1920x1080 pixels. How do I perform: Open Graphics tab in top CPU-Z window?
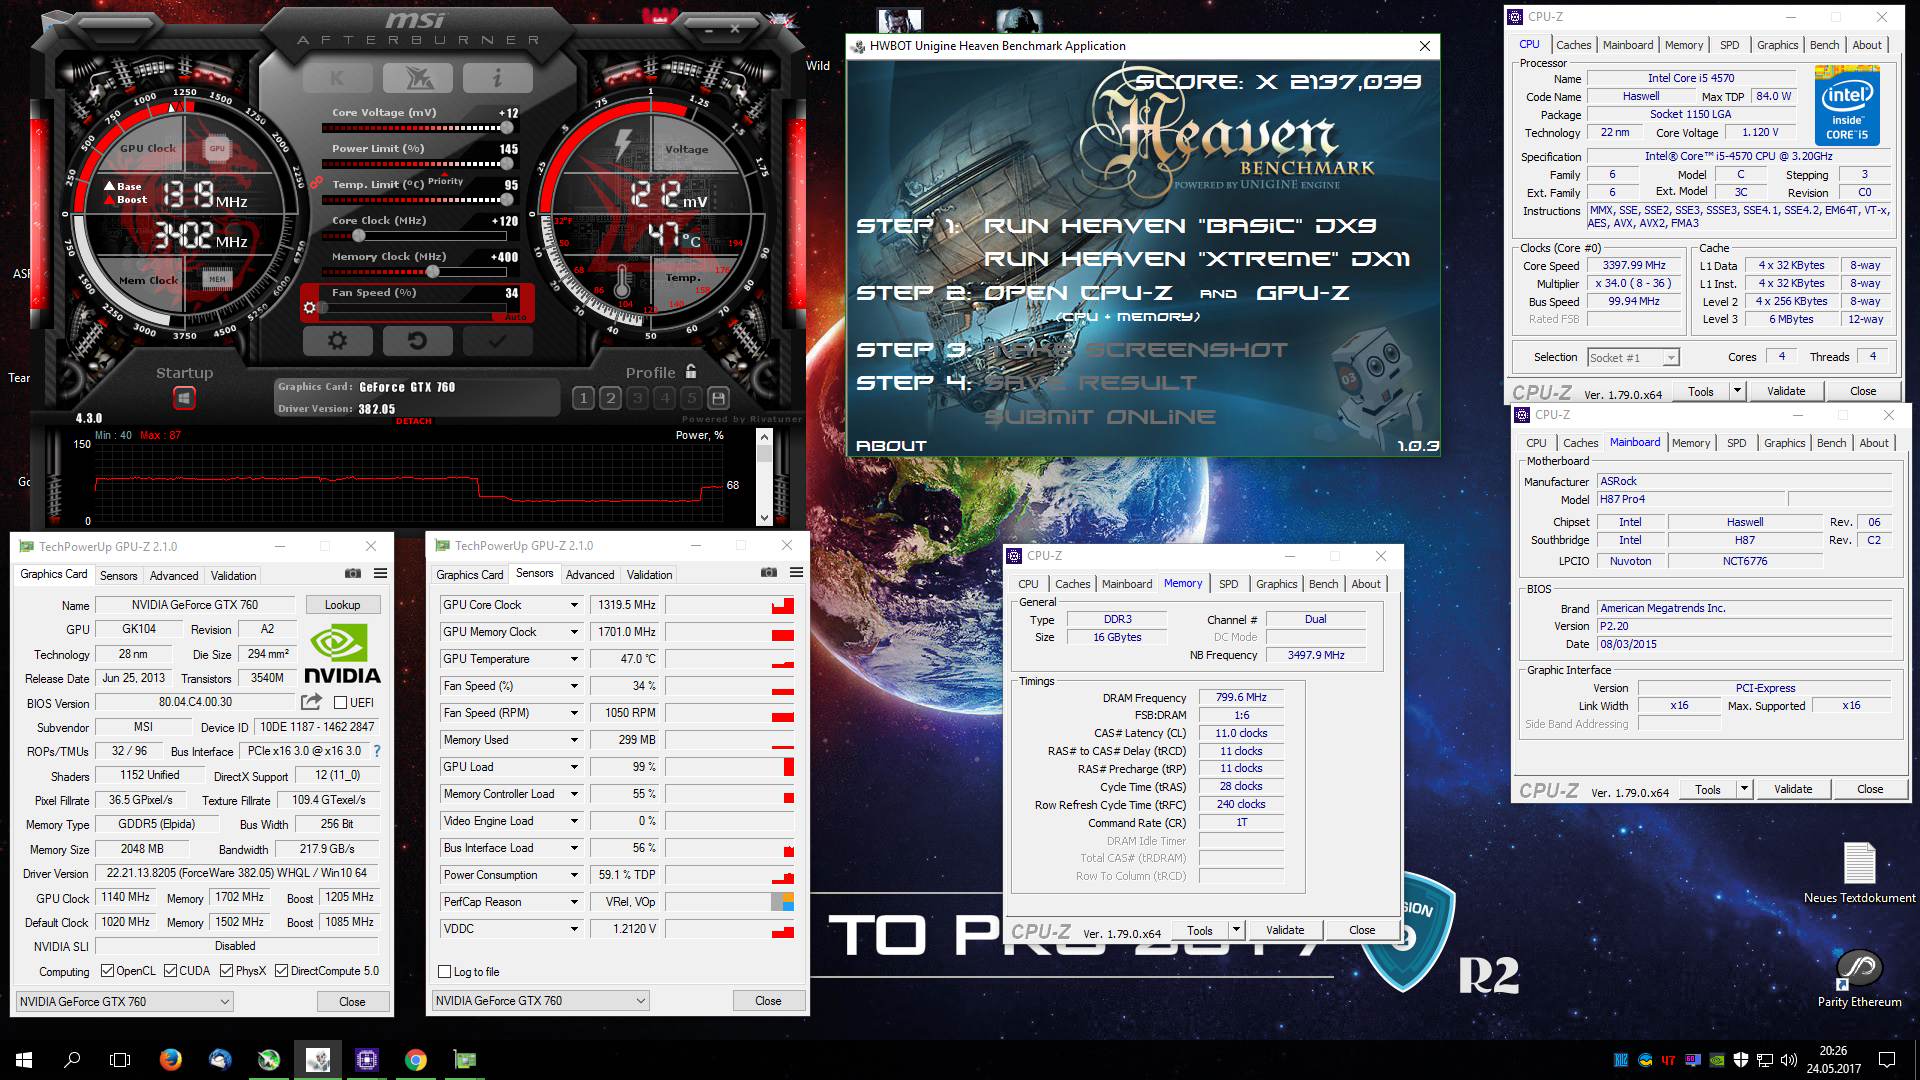[1777, 45]
